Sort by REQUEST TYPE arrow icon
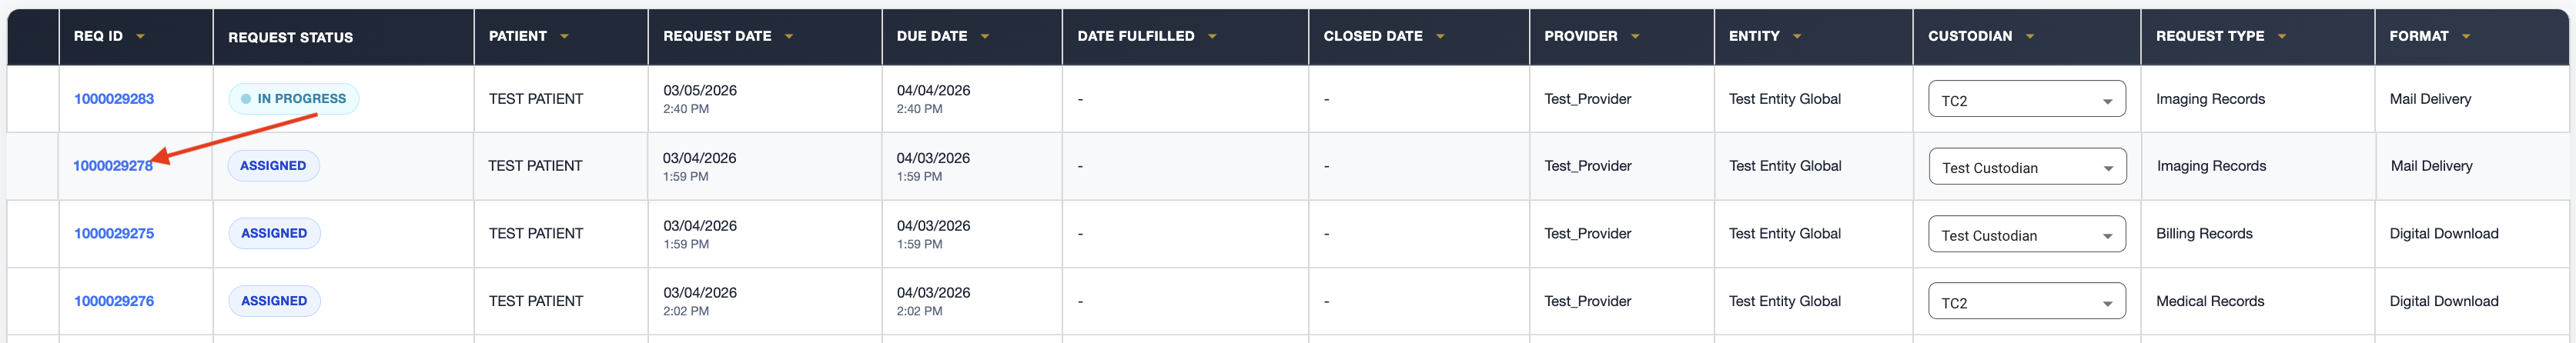 (x=2282, y=37)
